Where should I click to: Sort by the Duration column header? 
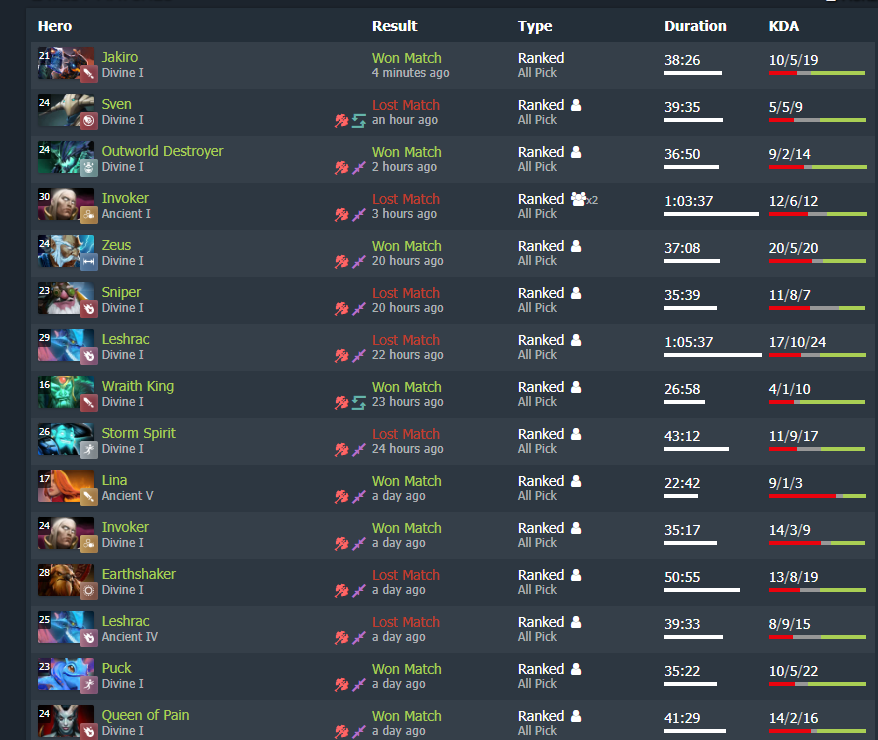pos(695,26)
